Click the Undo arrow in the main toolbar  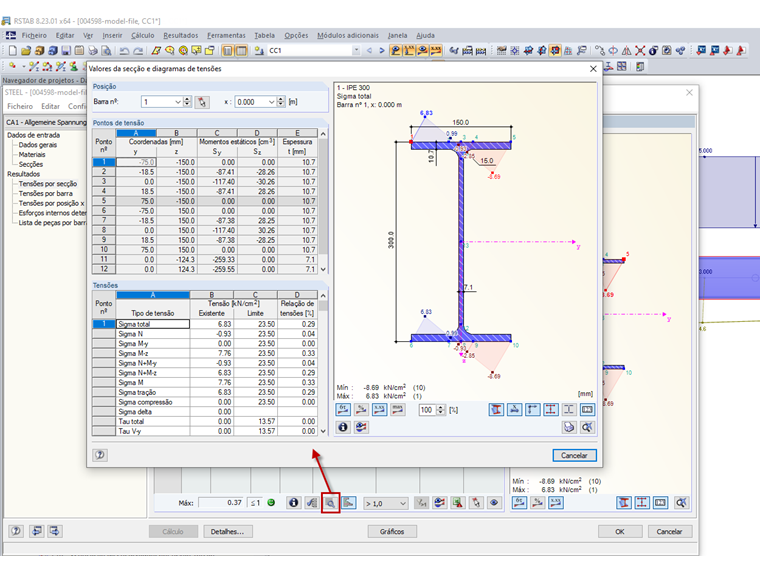coord(124,50)
